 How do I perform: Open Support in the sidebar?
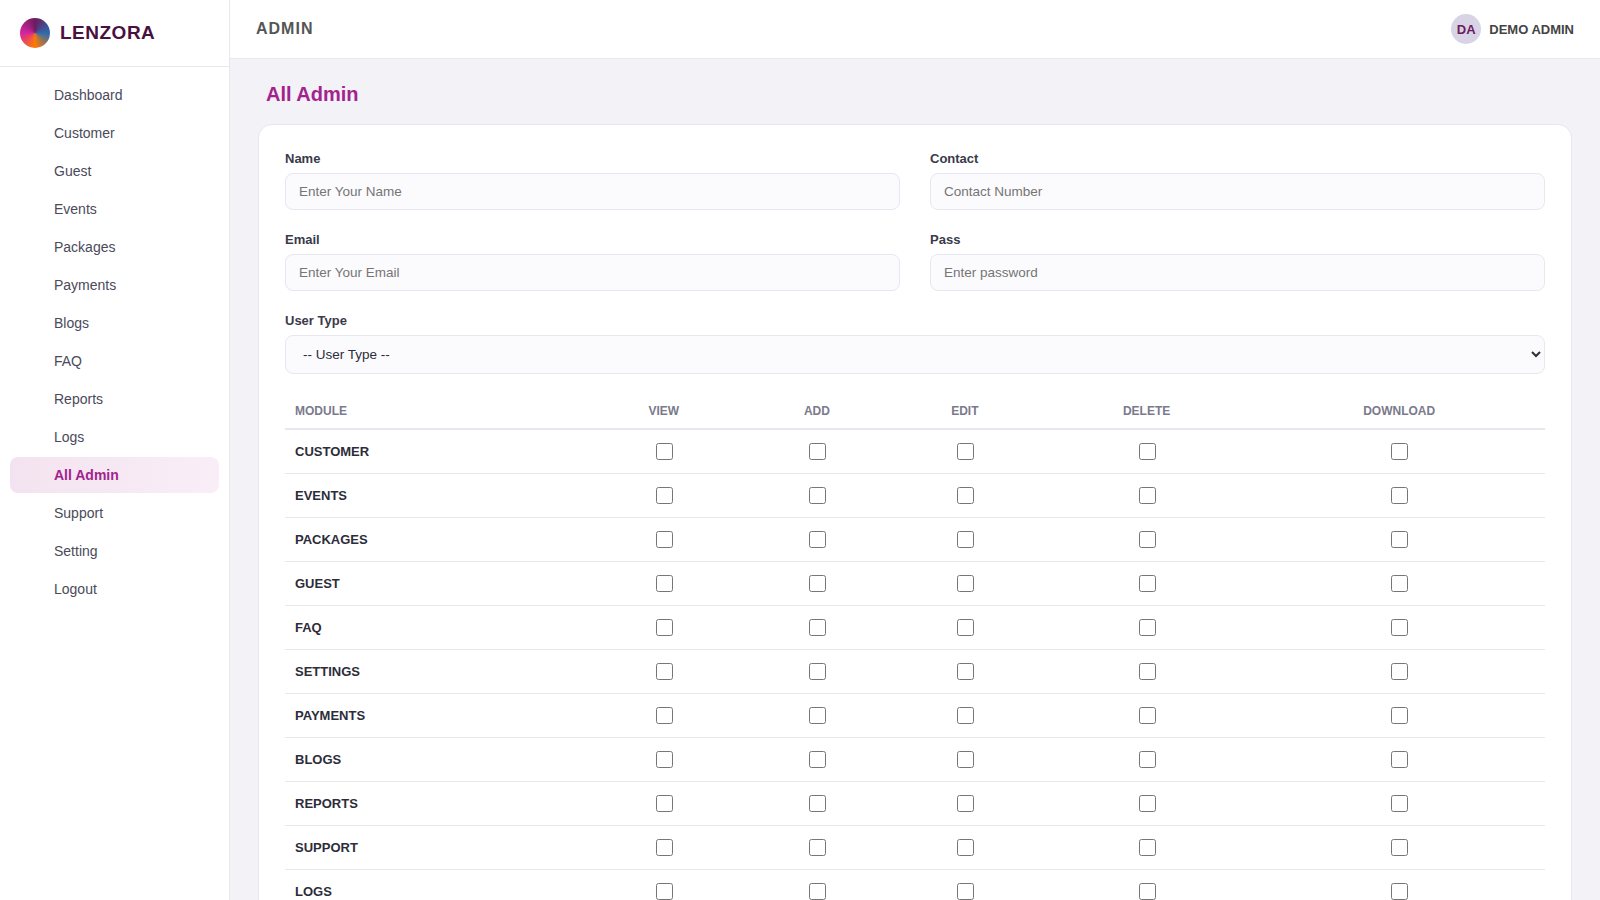pos(114,513)
